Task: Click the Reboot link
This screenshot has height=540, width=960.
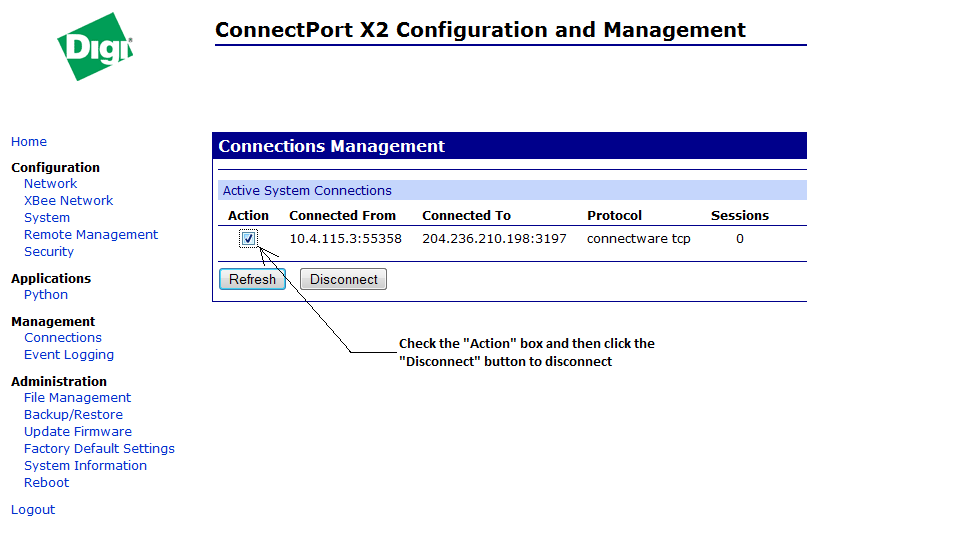Action: (x=47, y=483)
